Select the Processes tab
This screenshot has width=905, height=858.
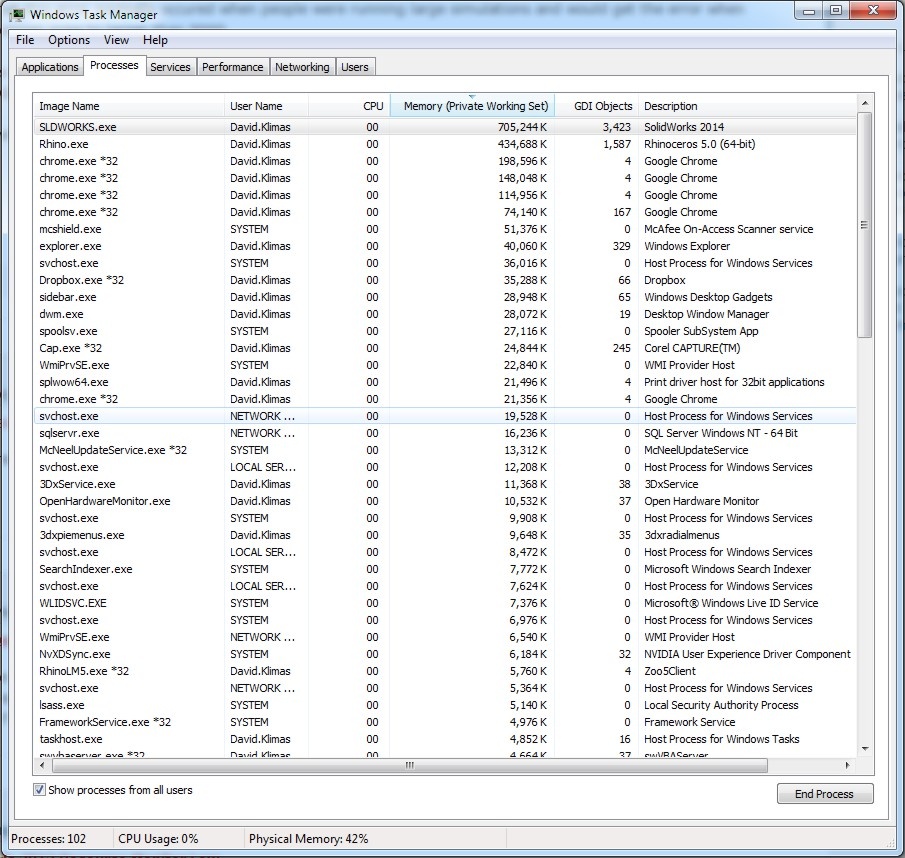114,65
